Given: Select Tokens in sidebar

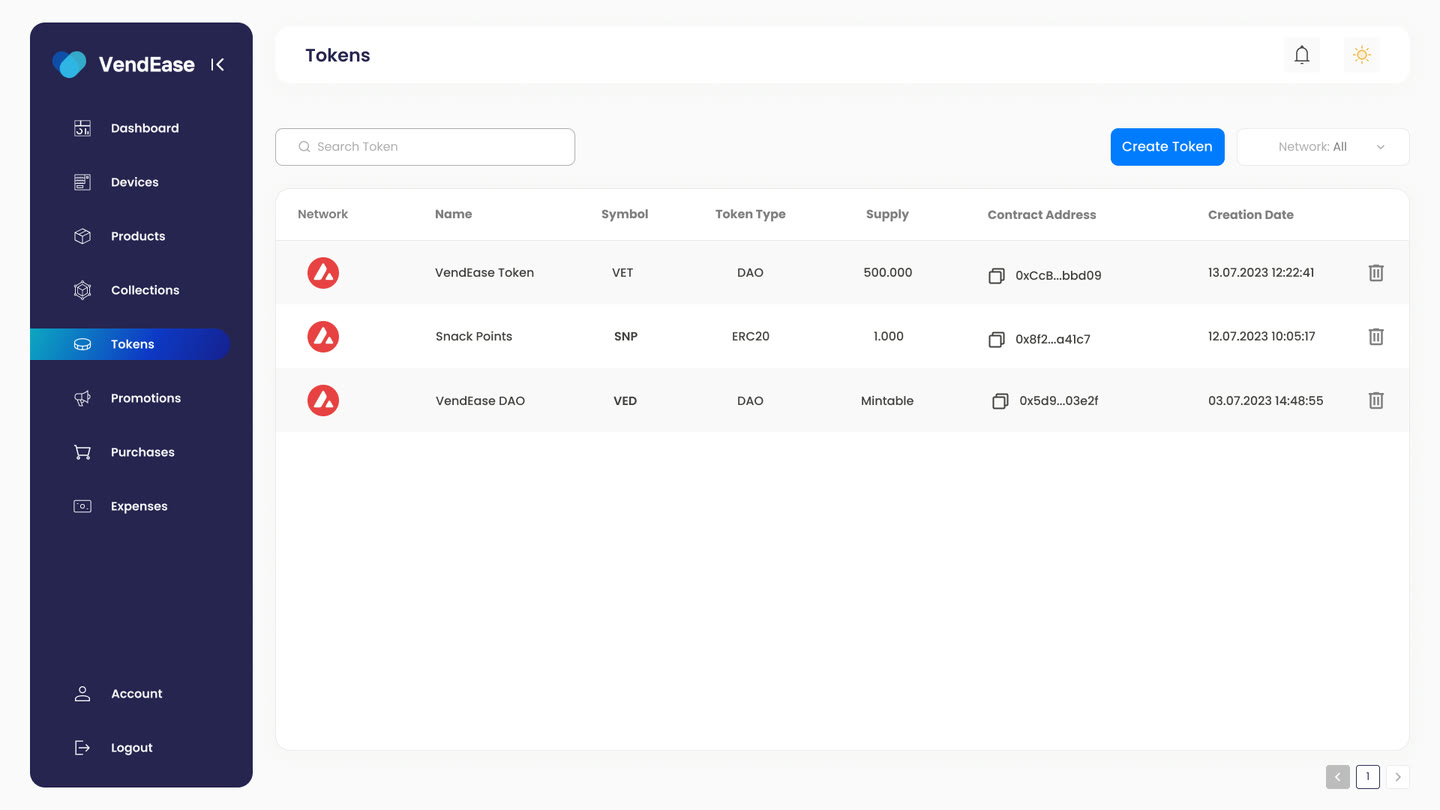Looking at the screenshot, I should 130,344.
